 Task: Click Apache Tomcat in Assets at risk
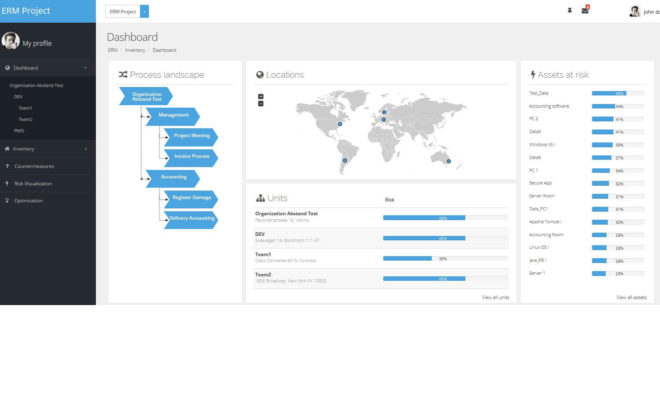(x=545, y=222)
